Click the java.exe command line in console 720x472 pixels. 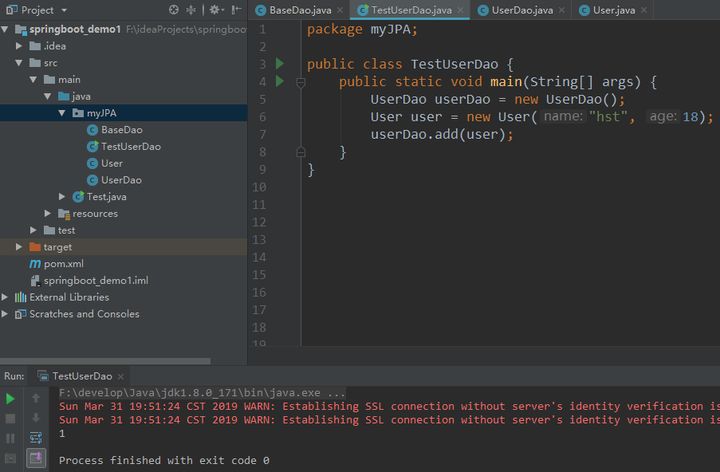click(x=202, y=393)
